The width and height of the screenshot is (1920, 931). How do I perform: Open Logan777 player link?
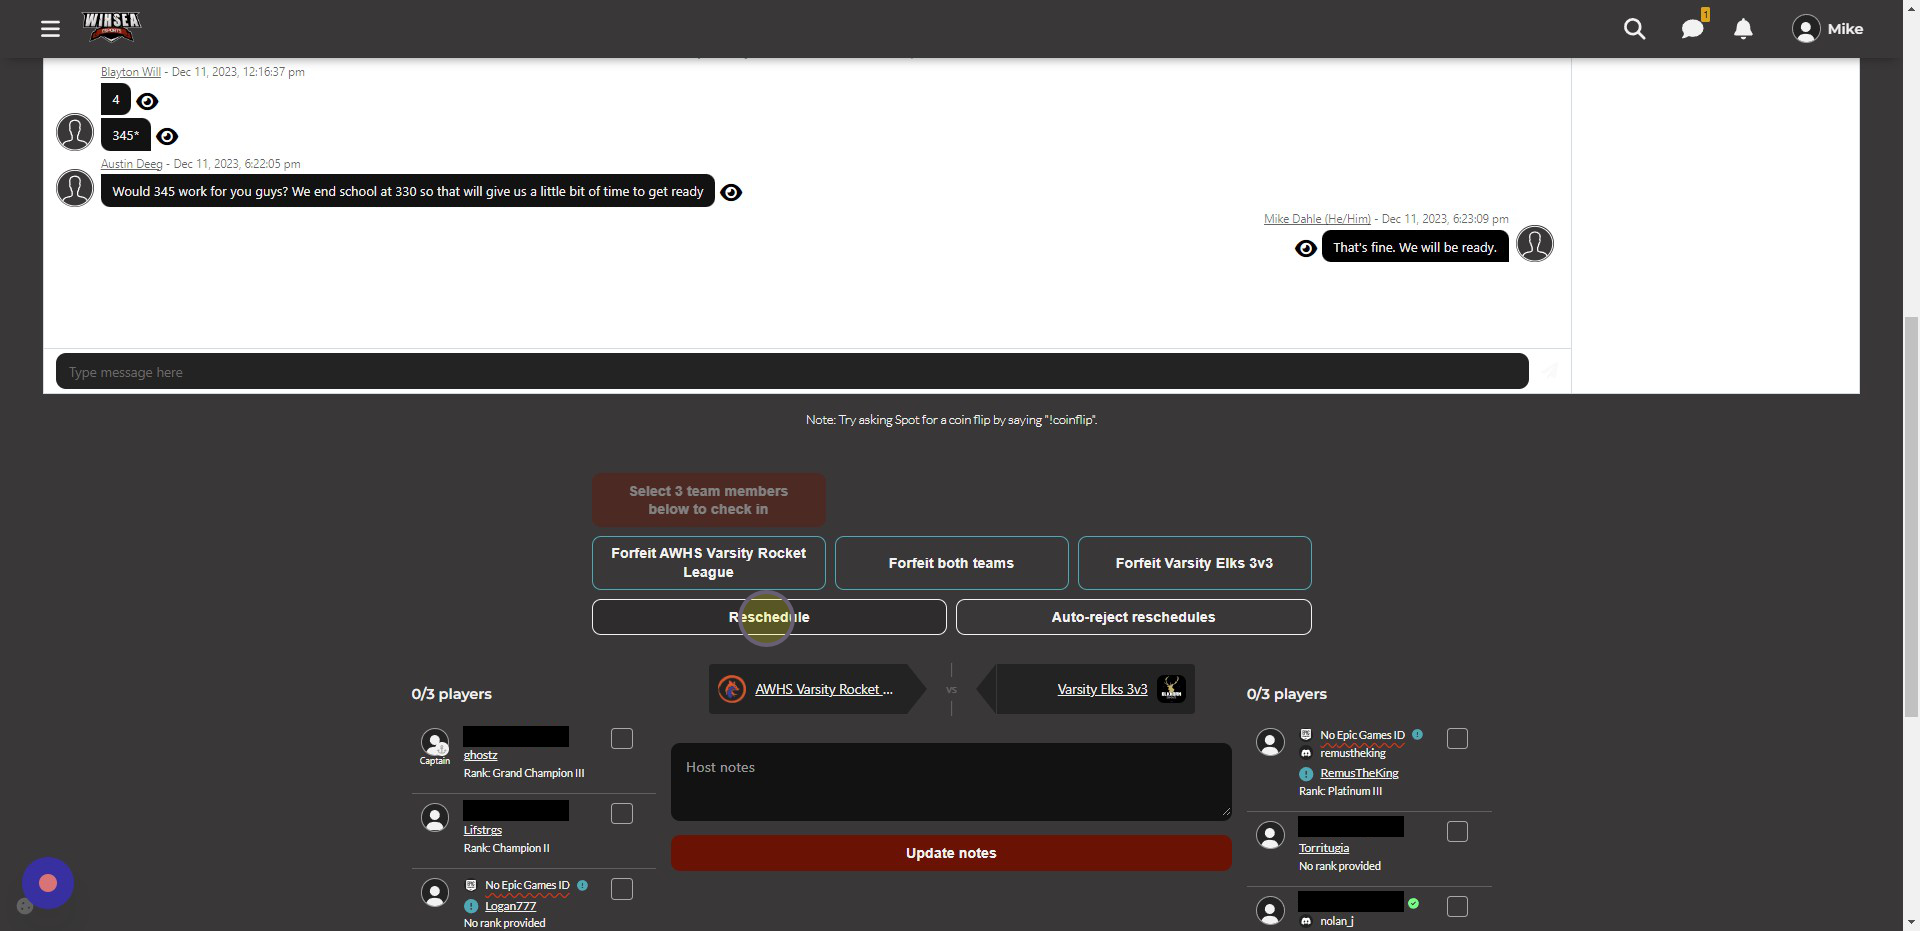[x=510, y=906]
